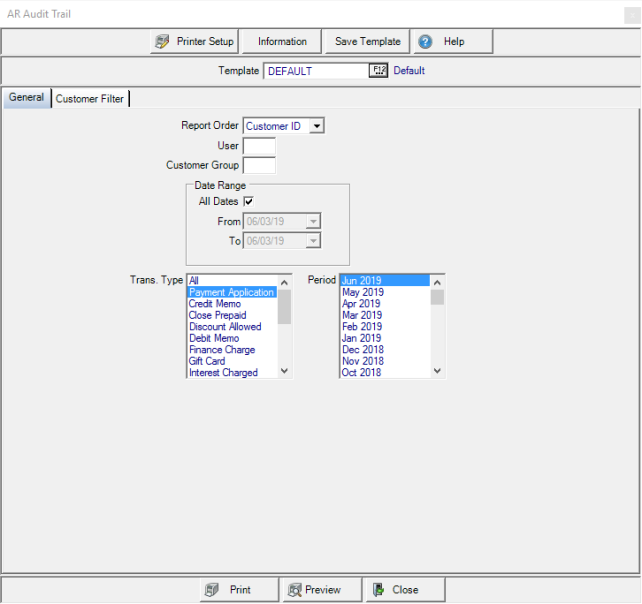The width and height of the screenshot is (642, 604).
Task: Click the Printer Setup icon button
Action: [163, 42]
